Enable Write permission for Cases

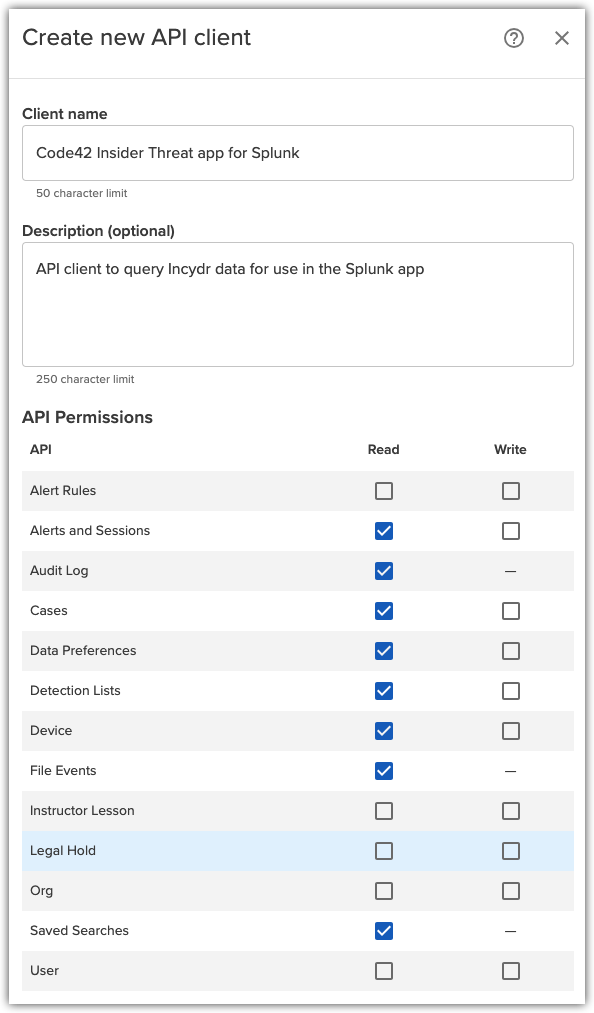click(x=511, y=610)
